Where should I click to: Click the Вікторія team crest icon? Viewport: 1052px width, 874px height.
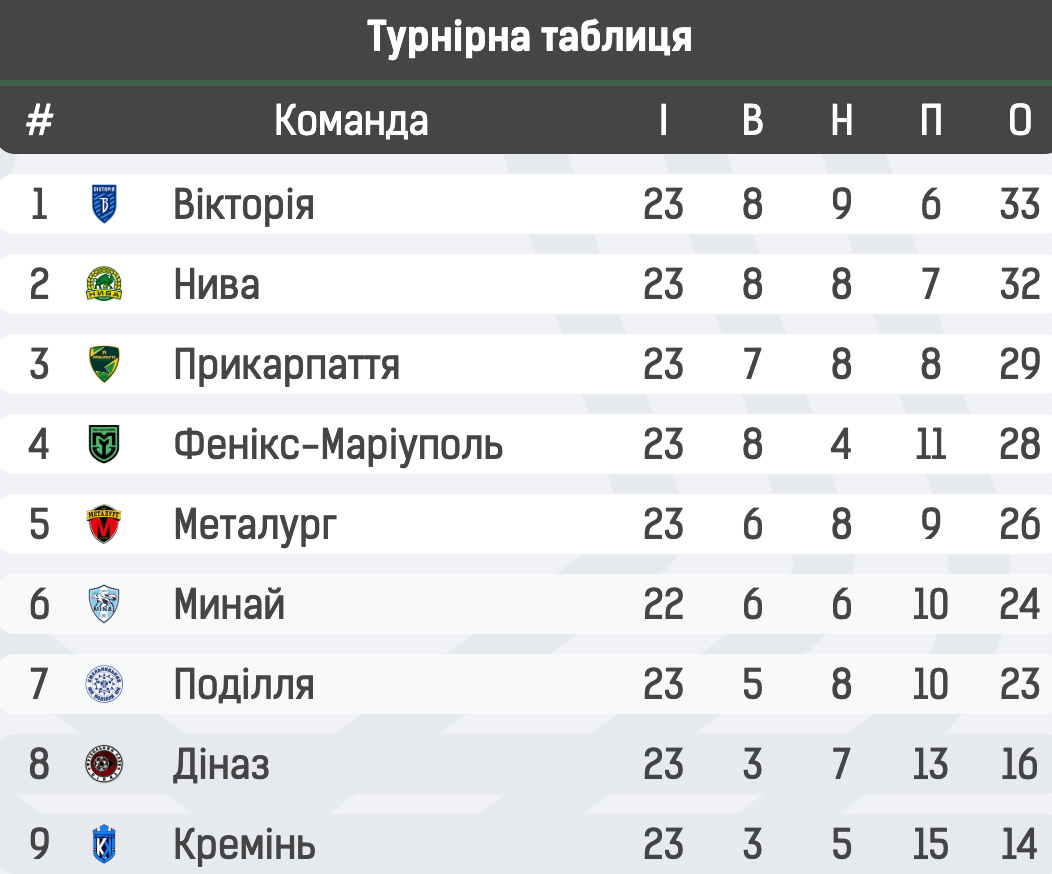click(104, 204)
